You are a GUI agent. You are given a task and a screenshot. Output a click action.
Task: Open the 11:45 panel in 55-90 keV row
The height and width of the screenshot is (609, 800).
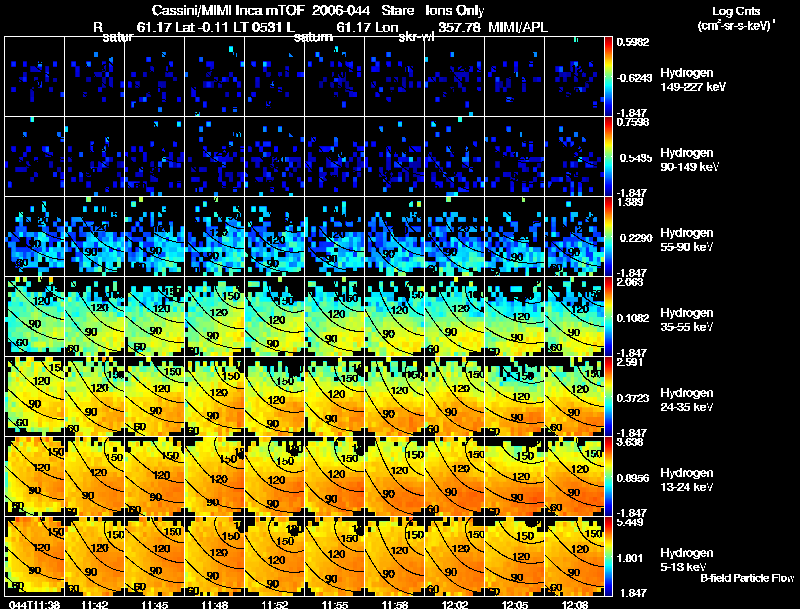(155, 236)
